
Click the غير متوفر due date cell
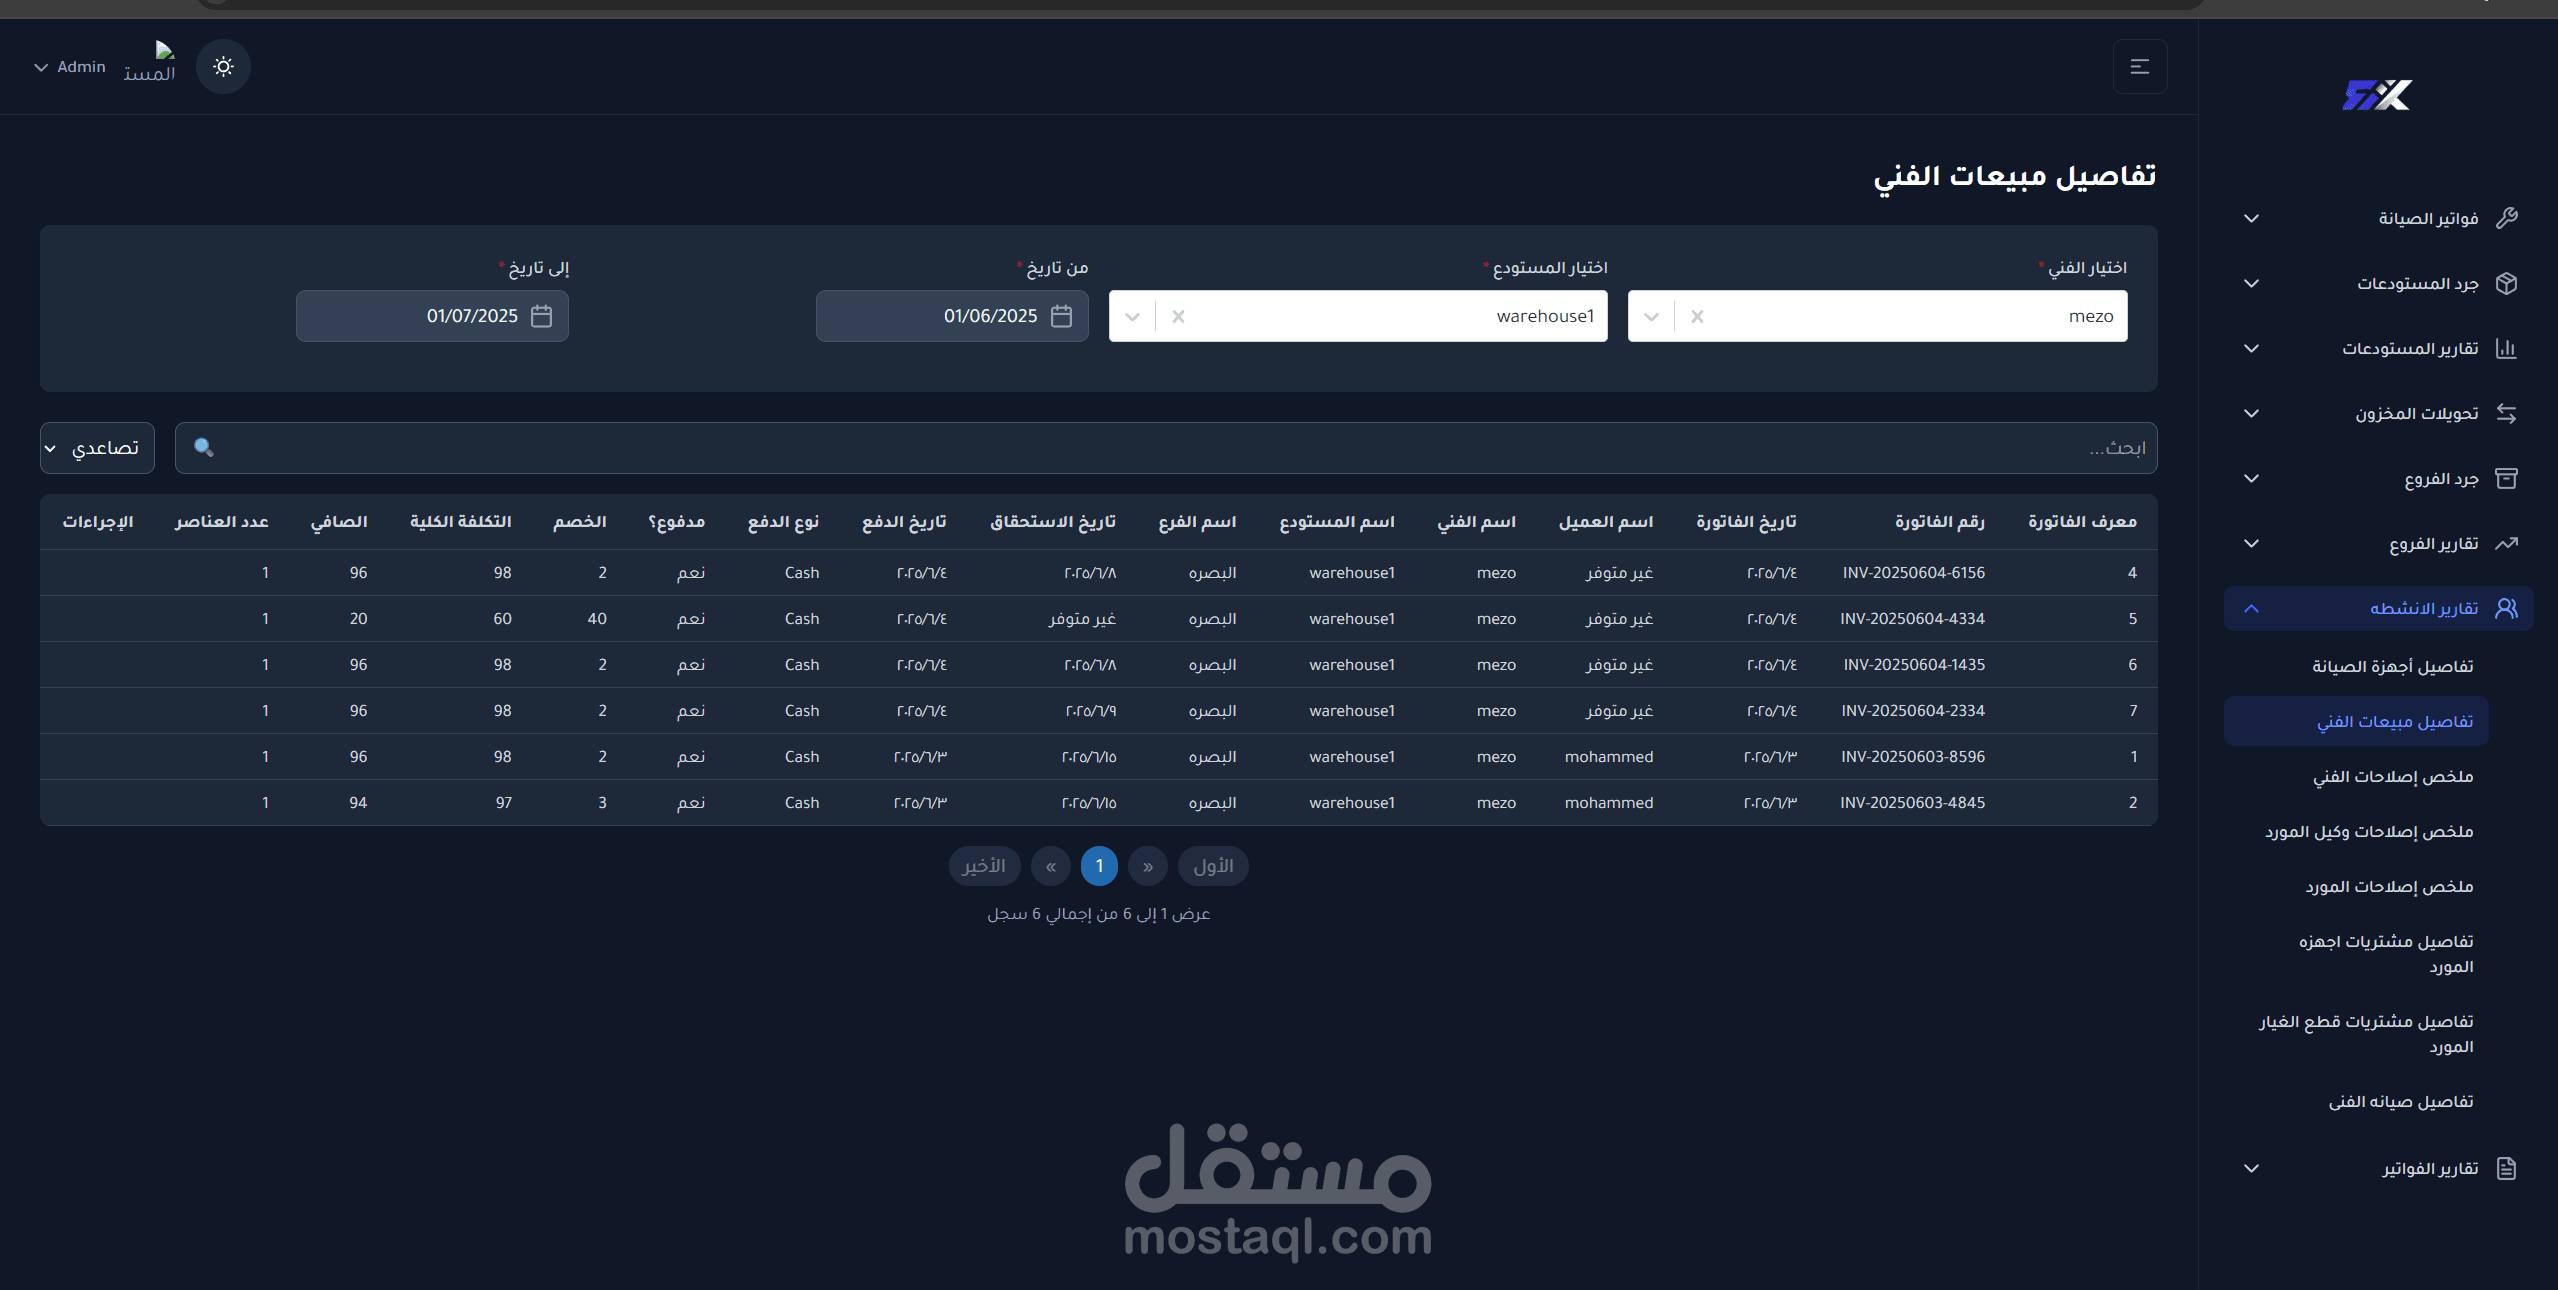click(x=1082, y=619)
